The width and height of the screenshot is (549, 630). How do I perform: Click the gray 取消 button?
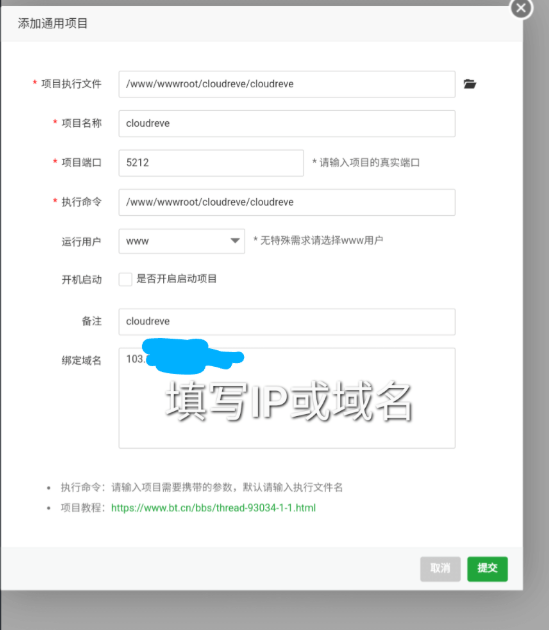pyautogui.click(x=440, y=569)
